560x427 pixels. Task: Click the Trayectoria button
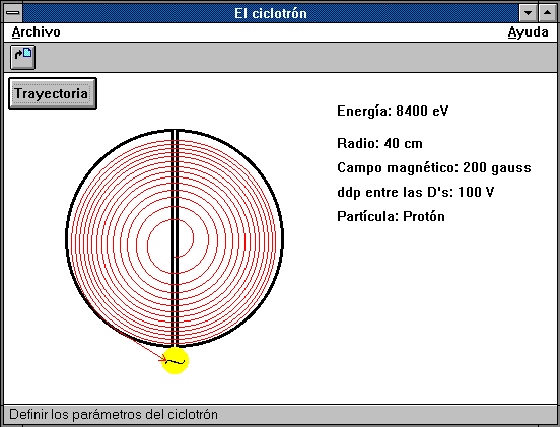[x=52, y=94]
